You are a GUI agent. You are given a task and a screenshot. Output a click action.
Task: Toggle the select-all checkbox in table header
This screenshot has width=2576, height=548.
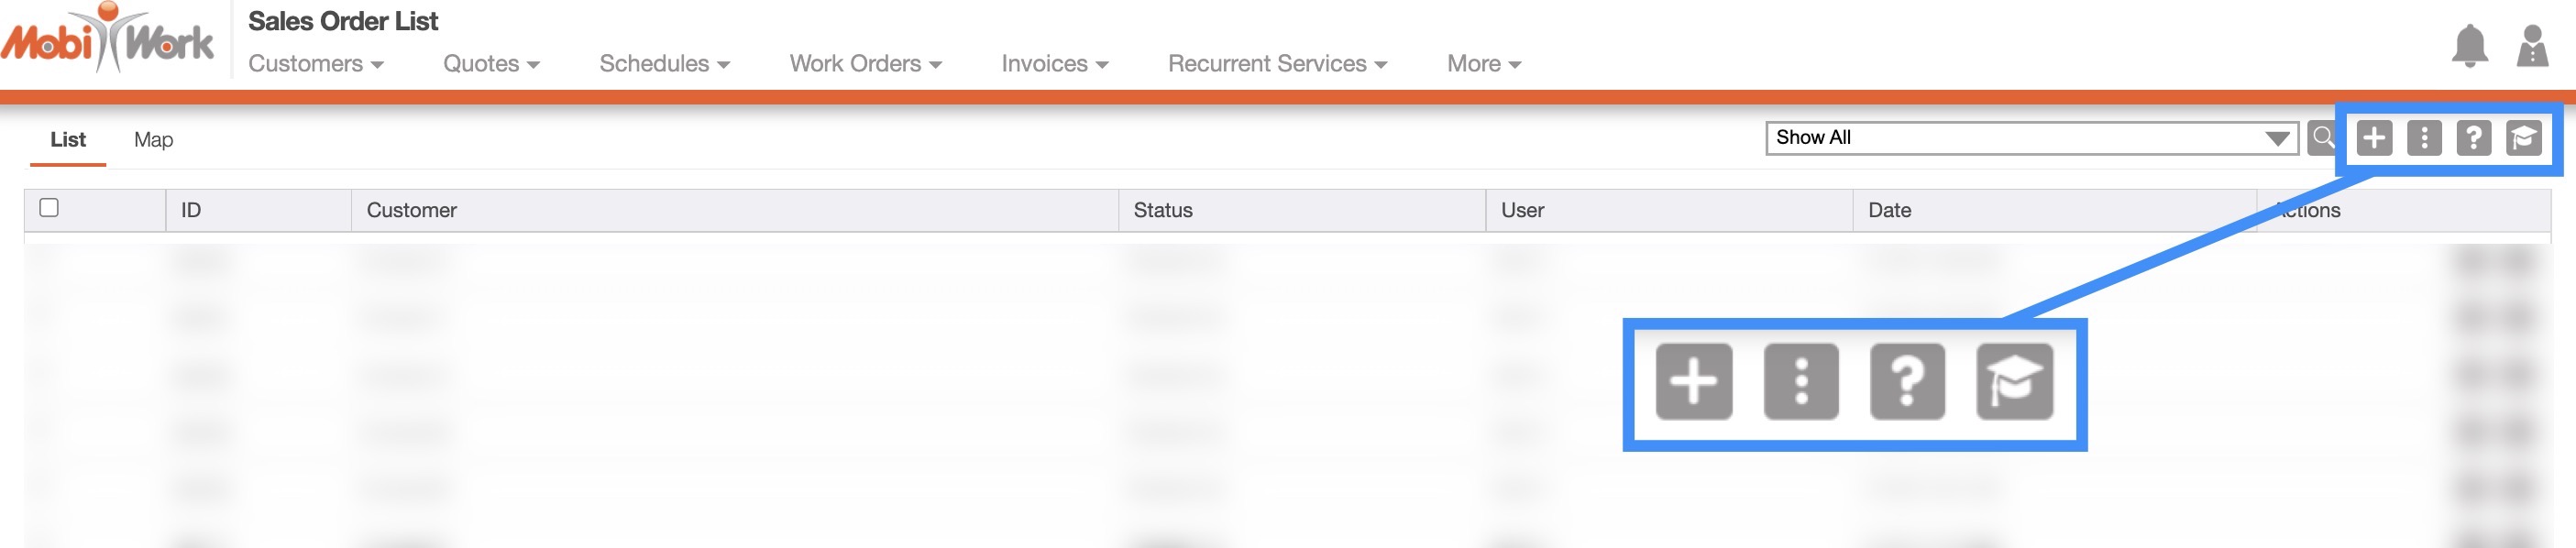click(49, 208)
